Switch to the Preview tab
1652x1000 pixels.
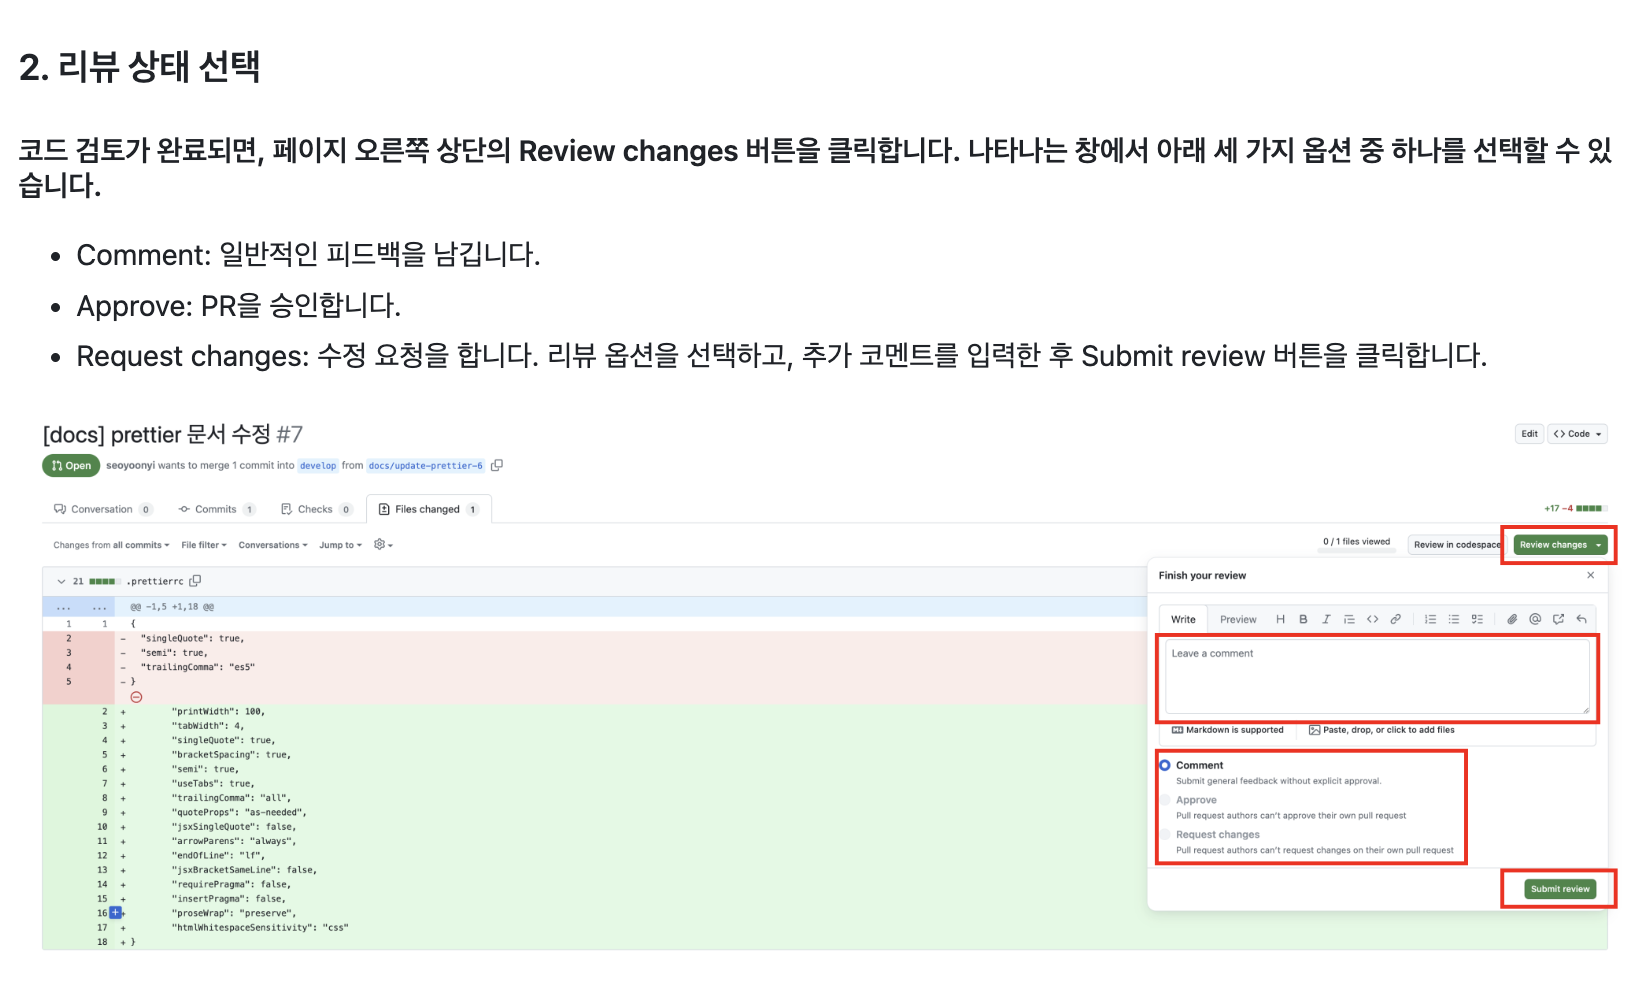[x=1238, y=620]
